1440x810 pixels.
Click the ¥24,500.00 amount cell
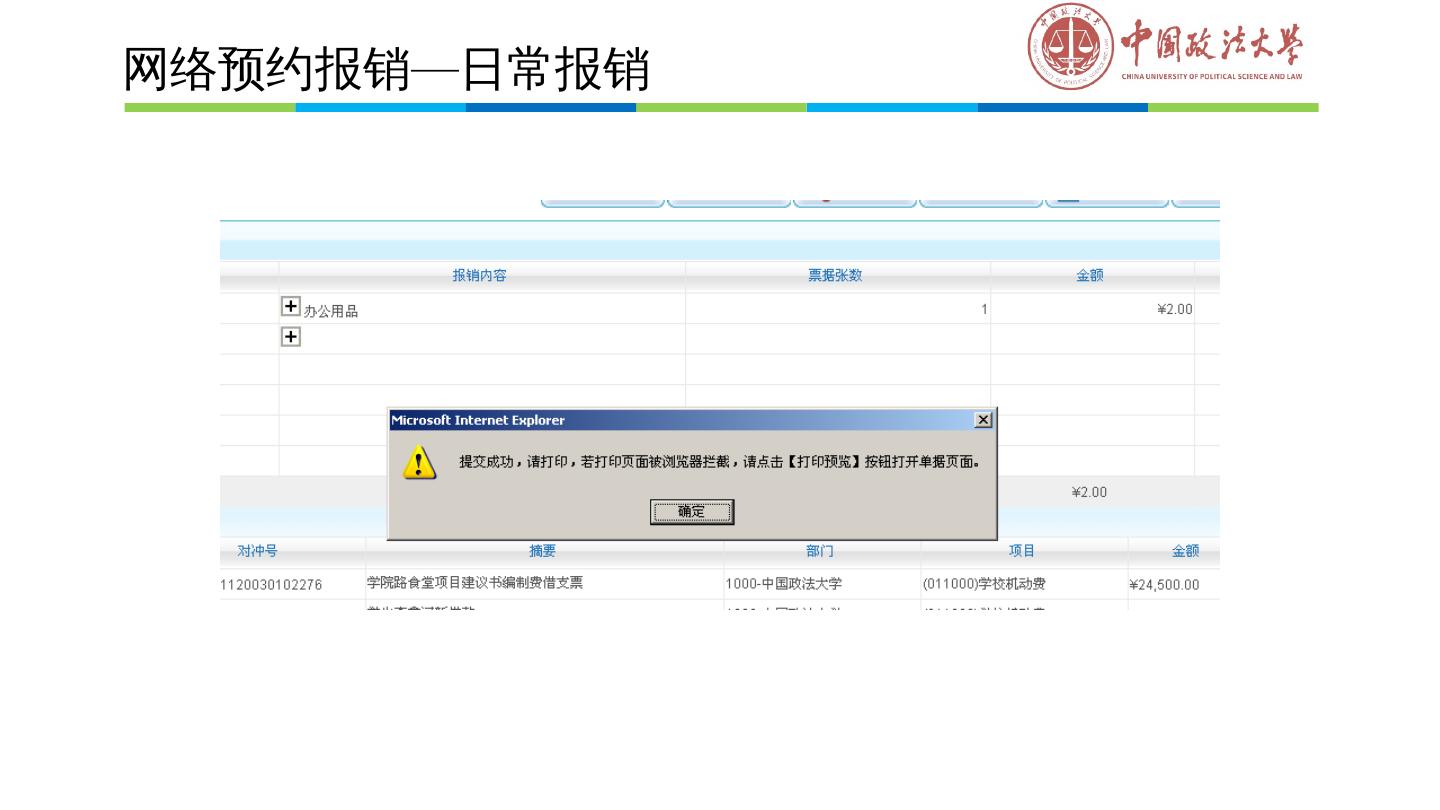(1164, 585)
